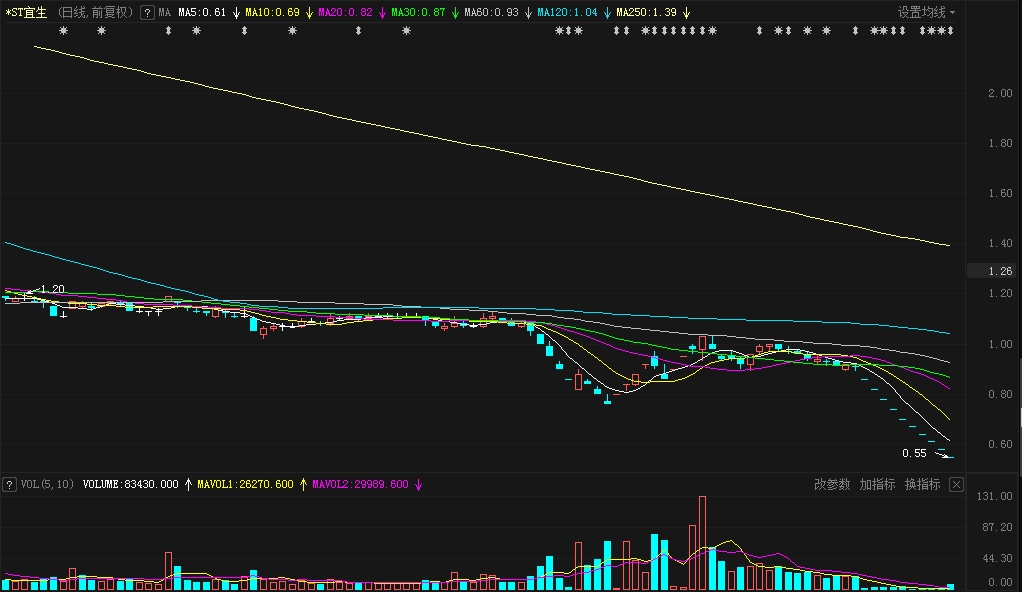
Task: Close the volume indicator panel
Action: (x=956, y=485)
